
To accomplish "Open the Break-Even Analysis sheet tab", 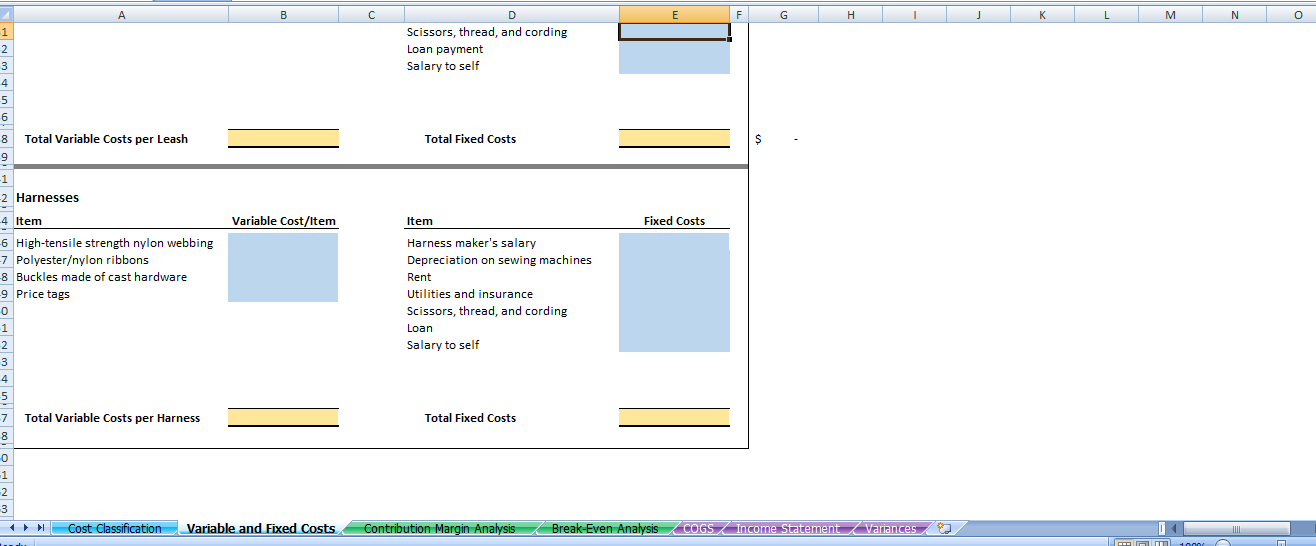I will tap(605, 528).
